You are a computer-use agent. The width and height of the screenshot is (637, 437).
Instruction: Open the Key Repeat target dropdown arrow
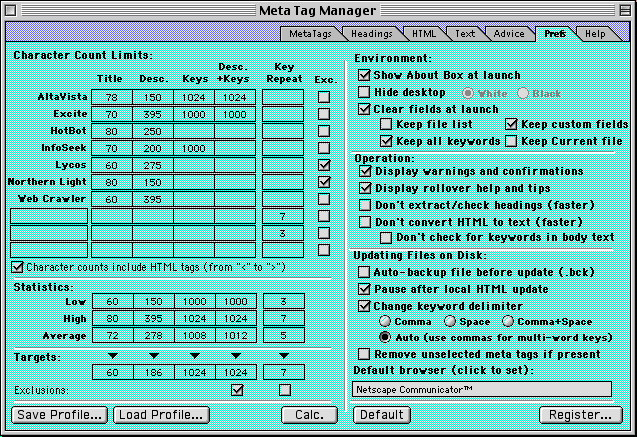coord(284,356)
